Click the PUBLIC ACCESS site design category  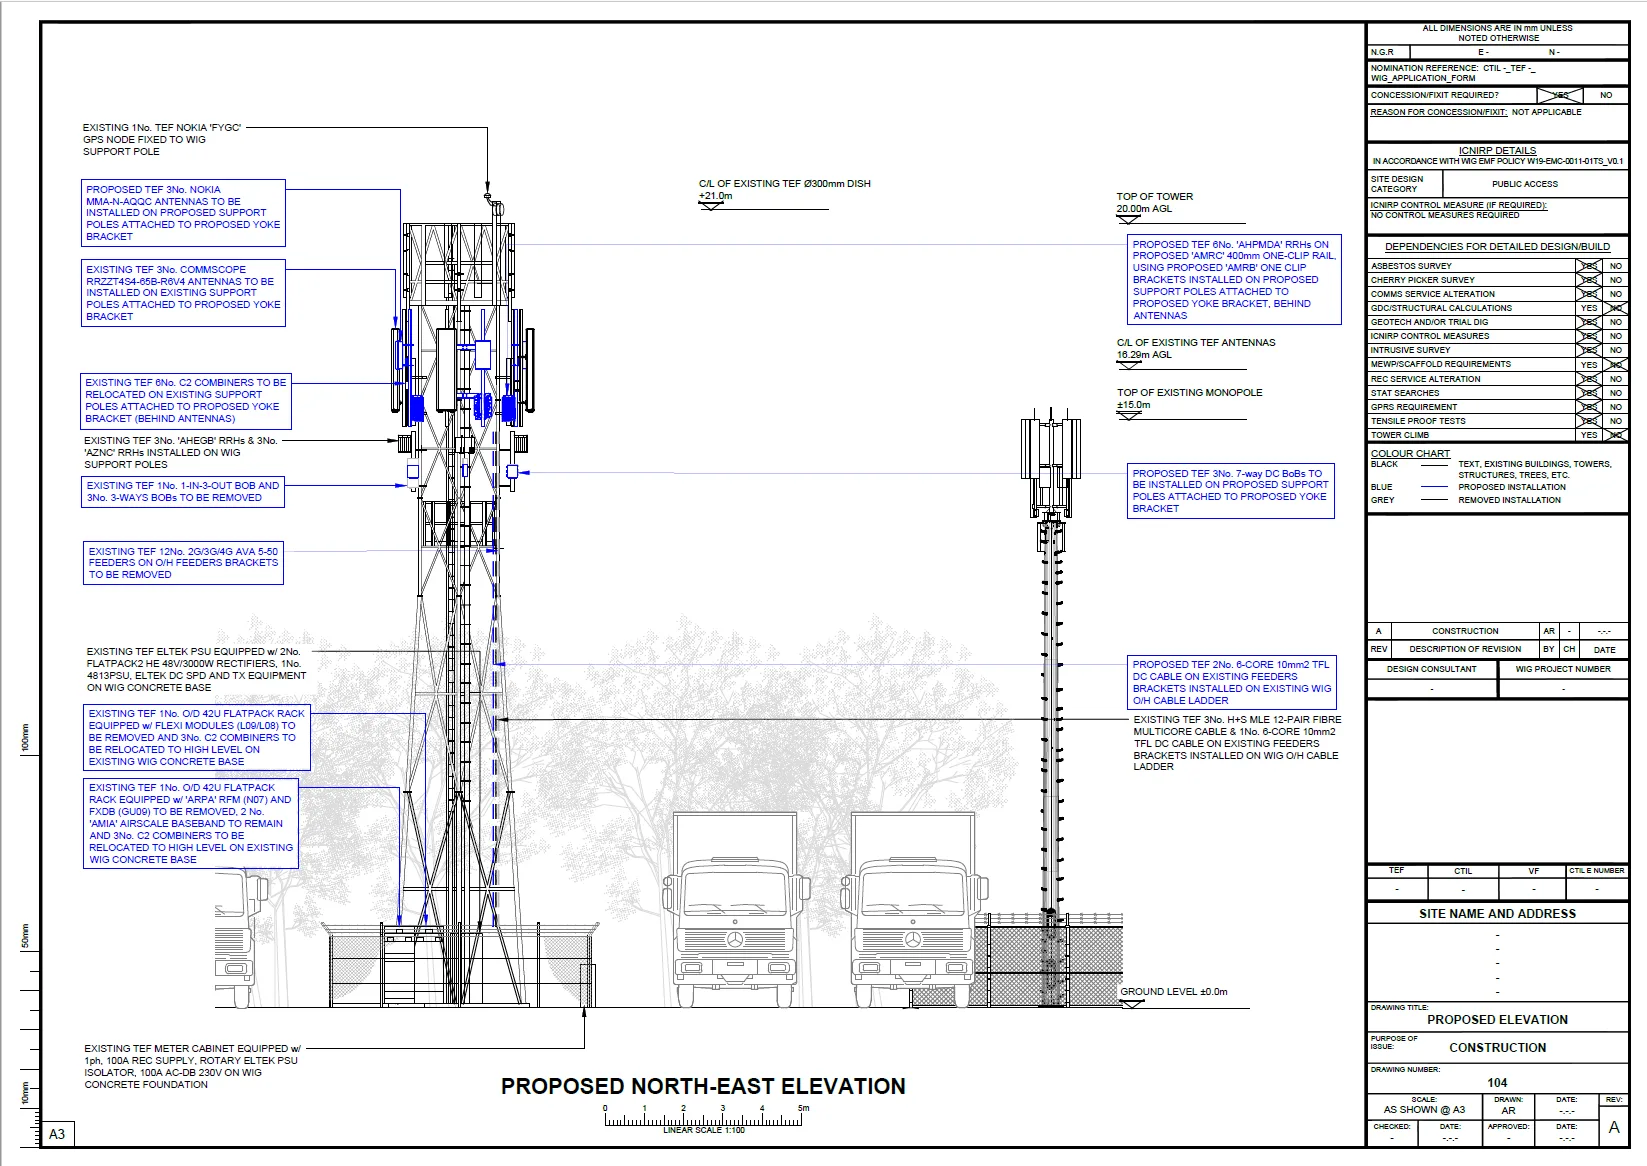click(x=1525, y=184)
